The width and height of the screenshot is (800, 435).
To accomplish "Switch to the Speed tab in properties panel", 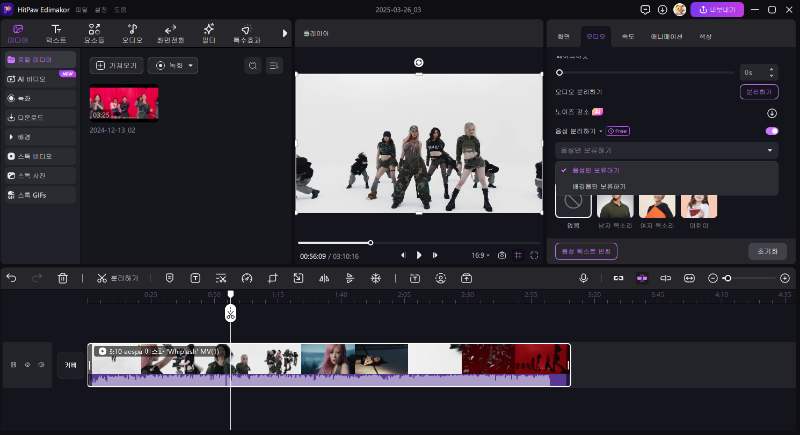I will pyautogui.click(x=628, y=36).
